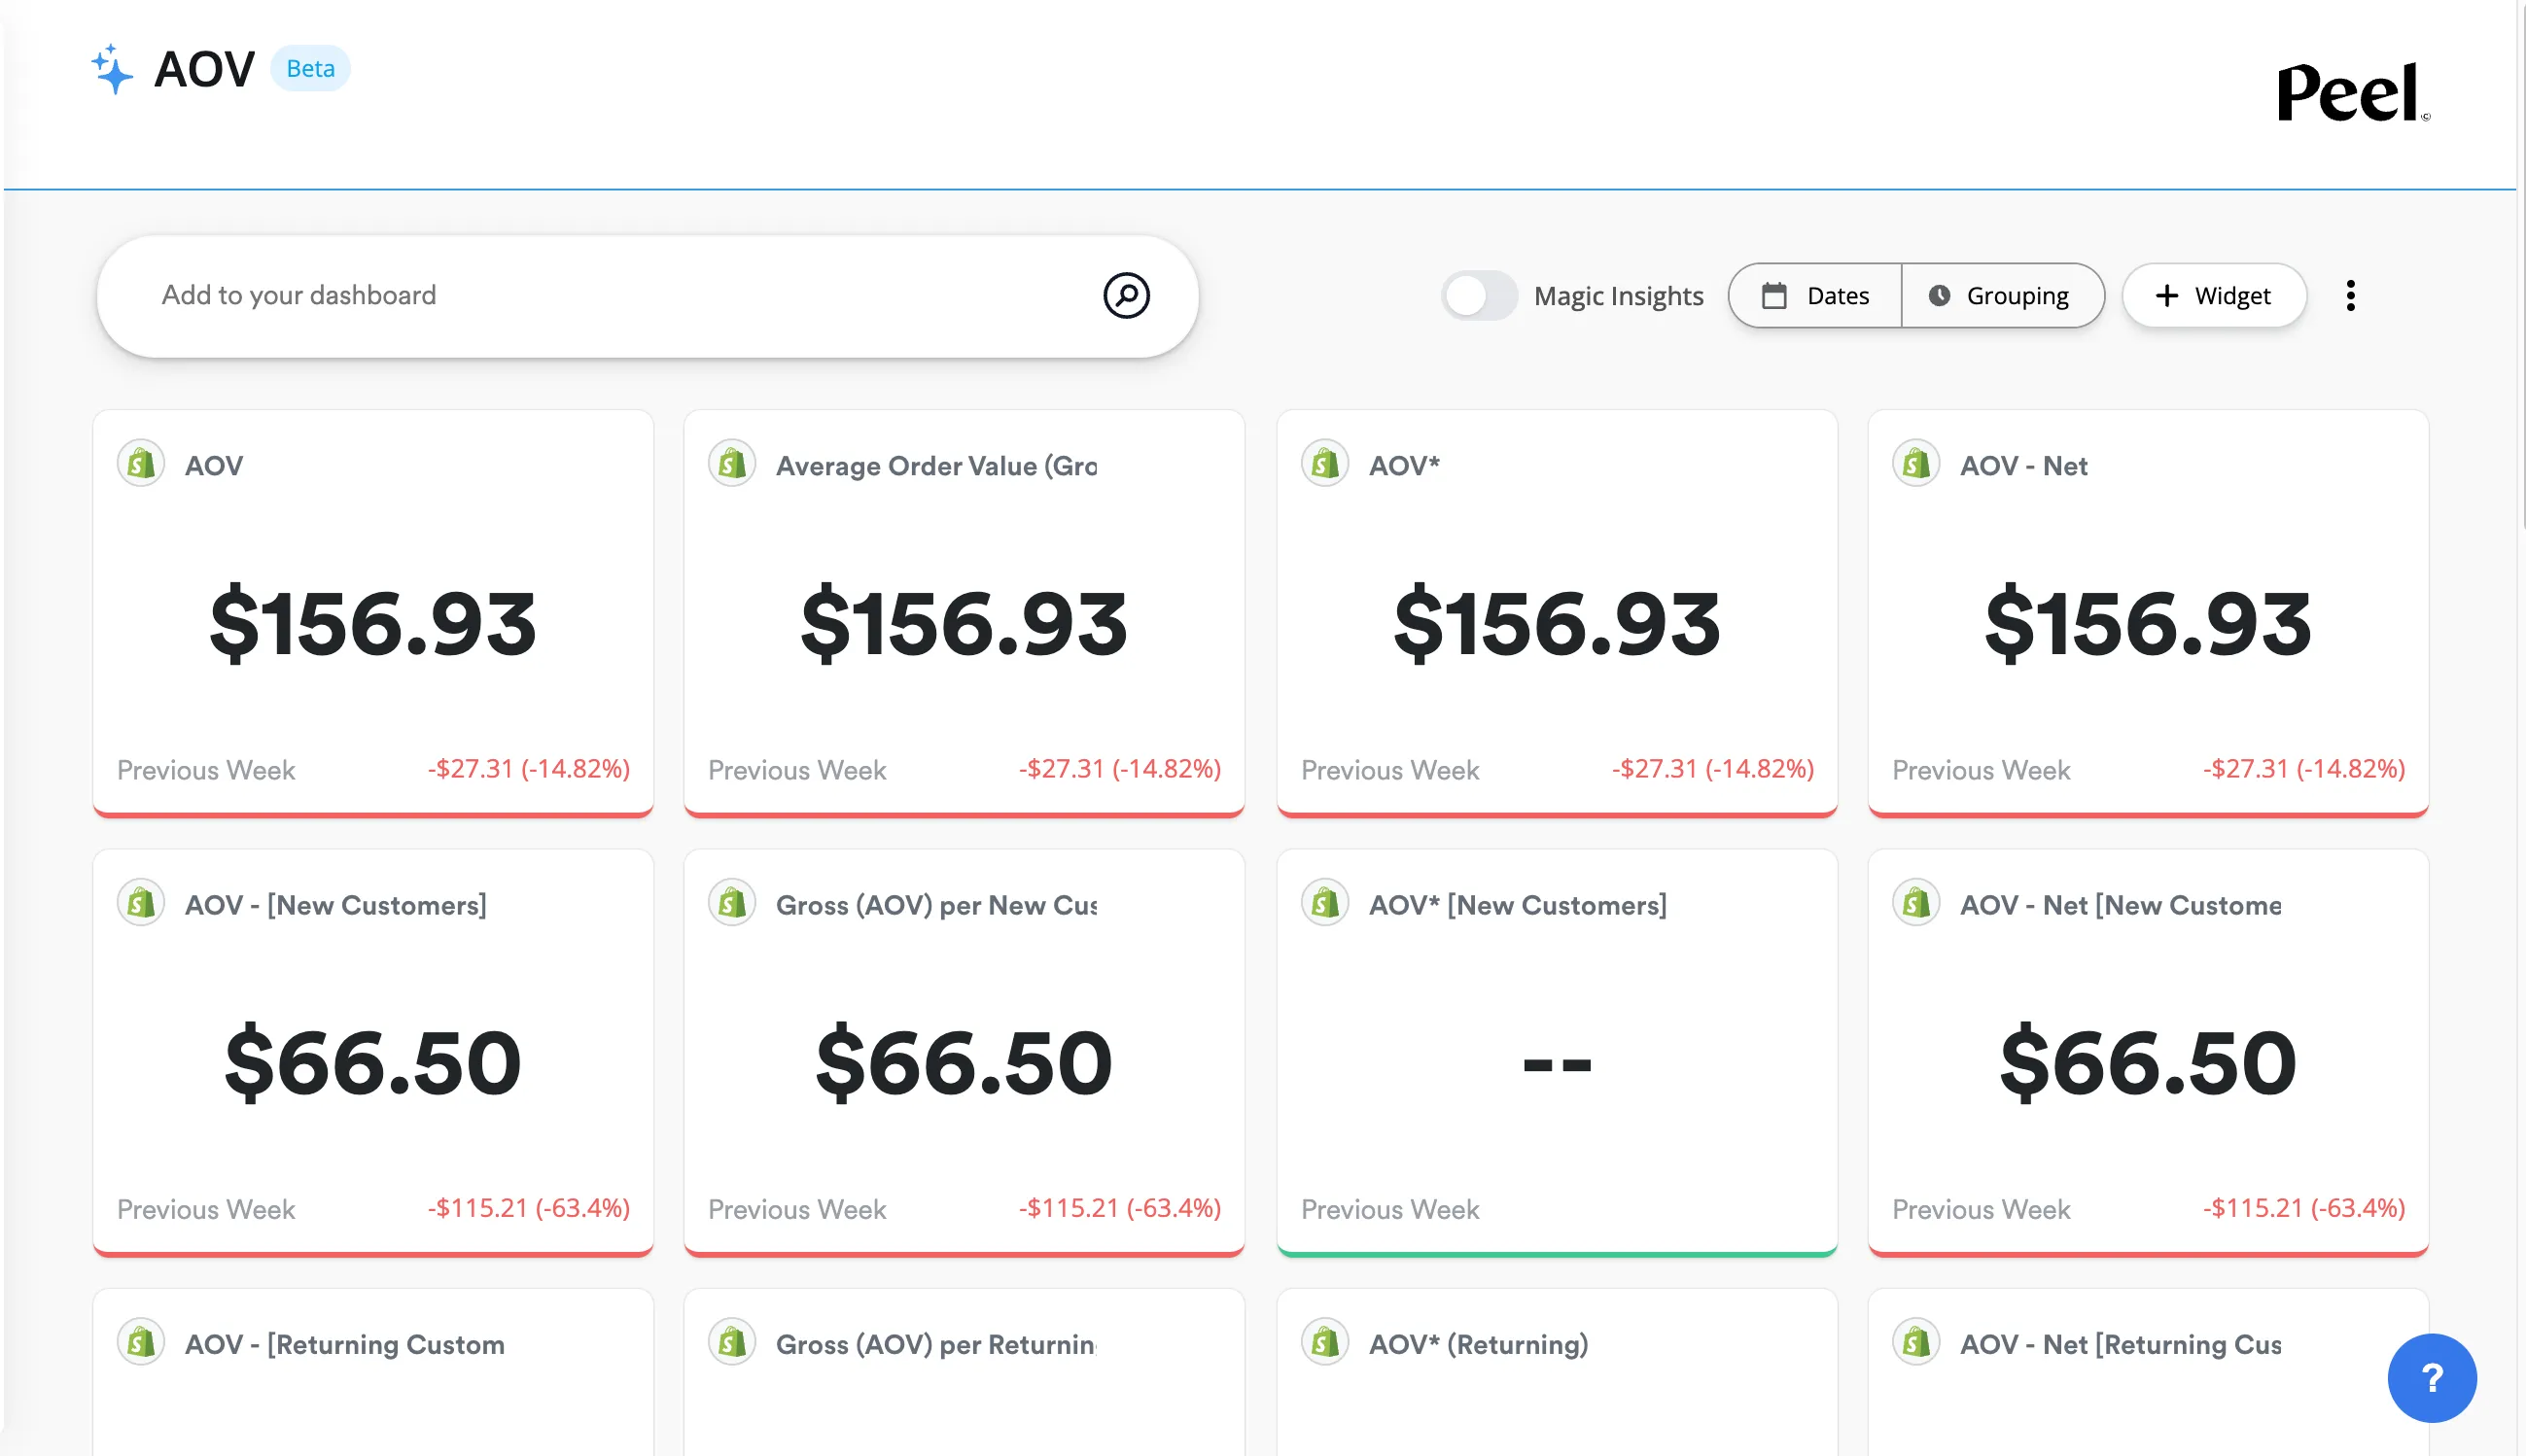Click the $156.93 value on the AOV card
The height and width of the screenshot is (1456, 2526).
coord(373,624)
